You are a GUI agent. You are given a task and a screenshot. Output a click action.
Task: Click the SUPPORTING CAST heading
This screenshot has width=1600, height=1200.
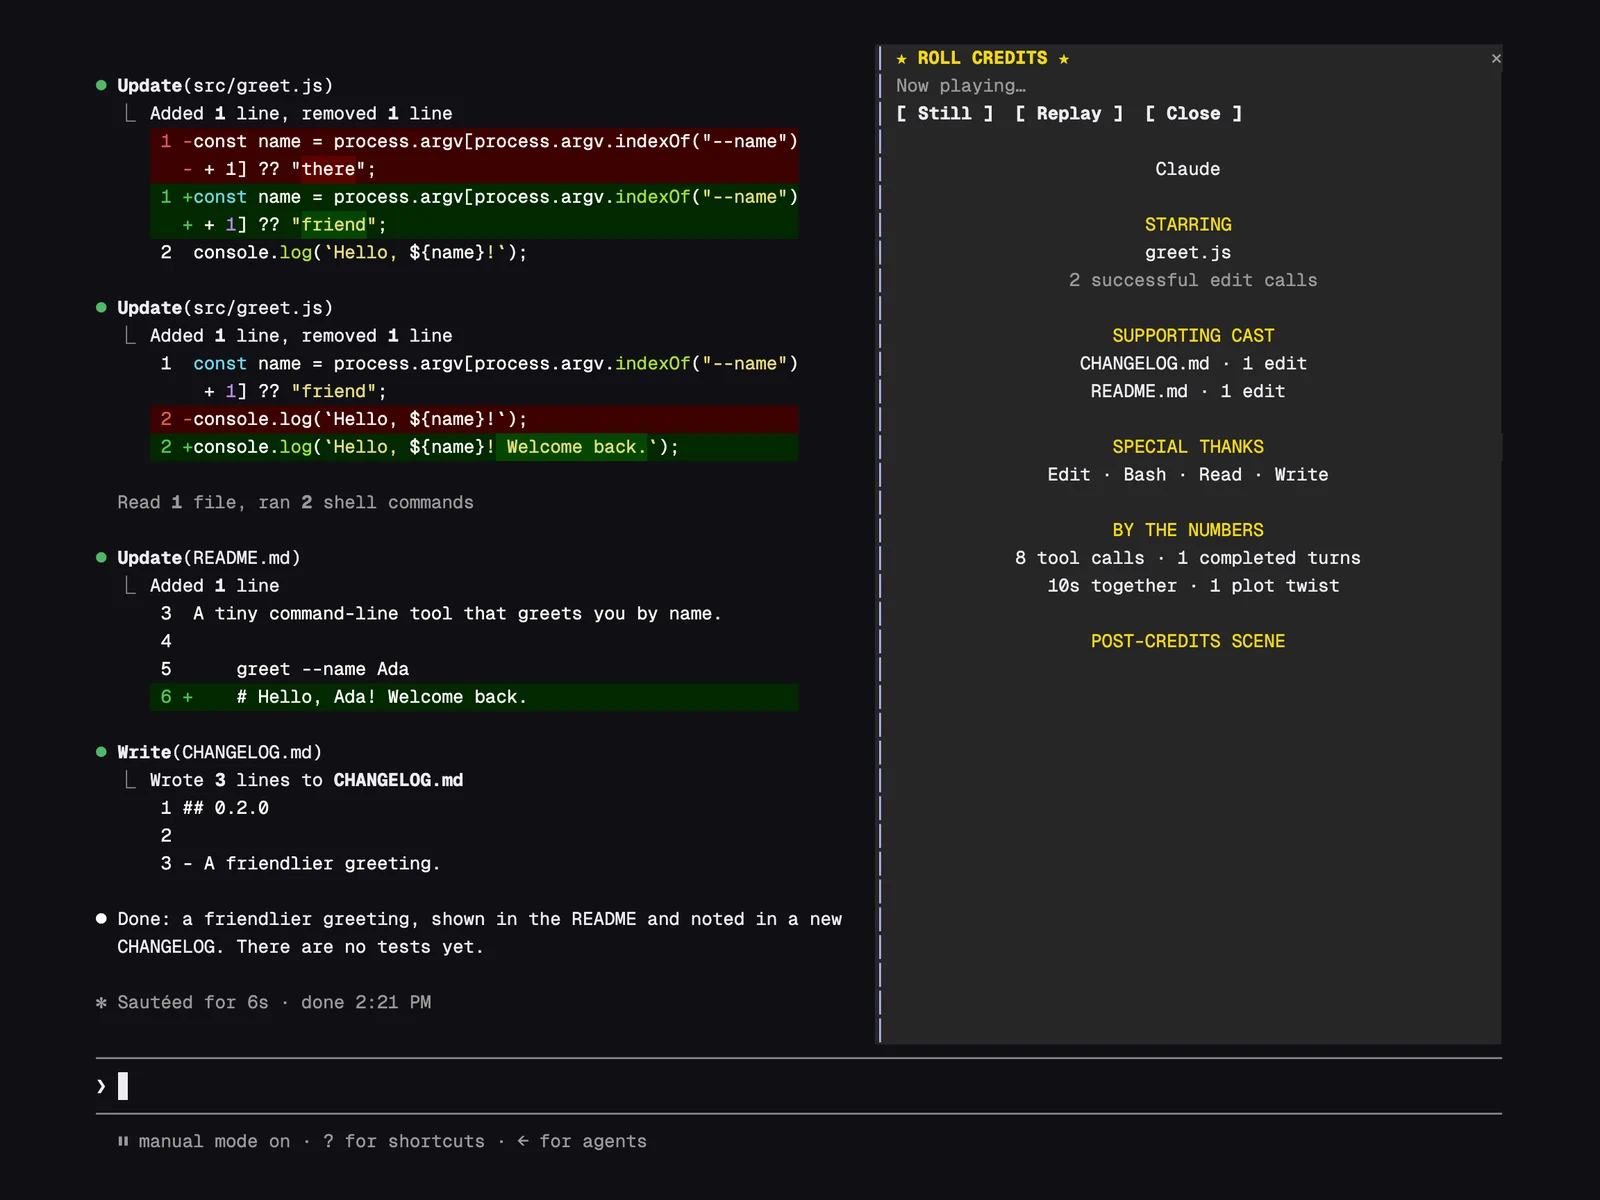pos(1193,336)
